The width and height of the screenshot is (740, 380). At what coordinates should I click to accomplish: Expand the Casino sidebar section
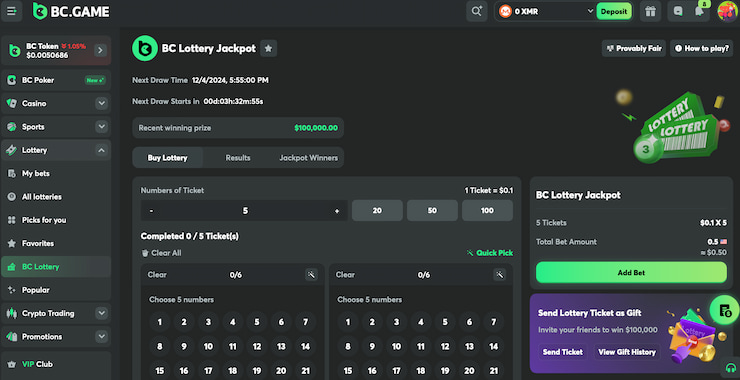point(101,103)
